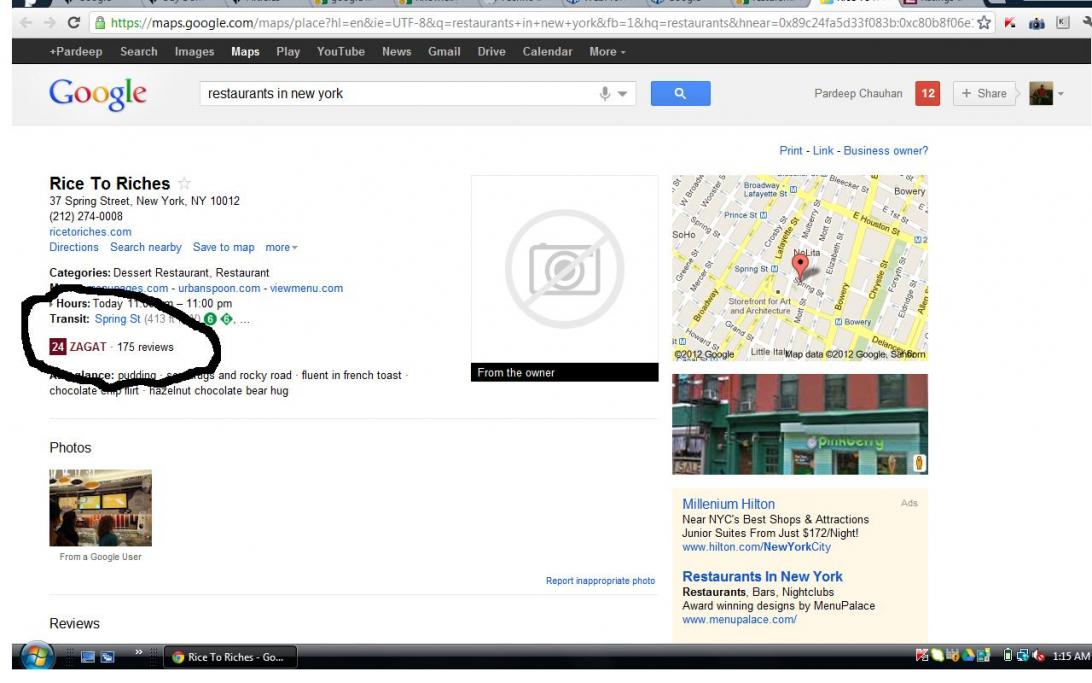Click the red map pin marker
1092x683 pixels.
[x=800, y=266]
